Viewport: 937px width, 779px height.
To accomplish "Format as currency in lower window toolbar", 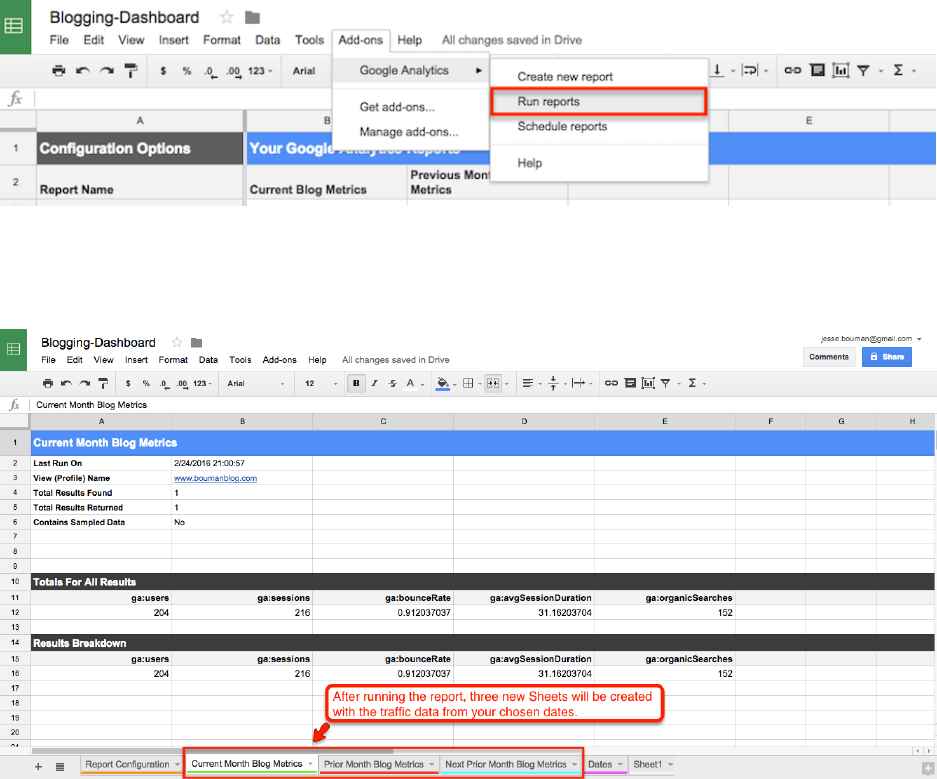I will [x=128, y=384].
